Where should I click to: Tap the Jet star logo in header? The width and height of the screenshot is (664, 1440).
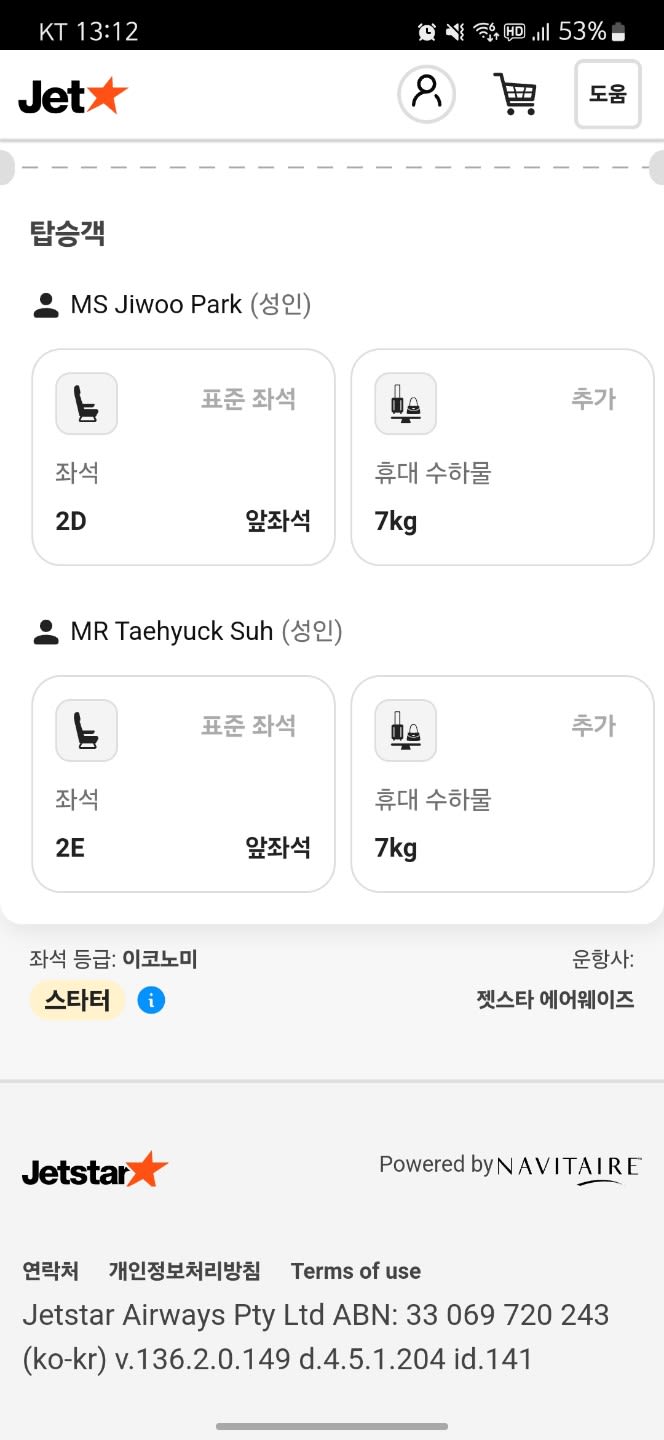pyautogui.click(x=73, y=95)
